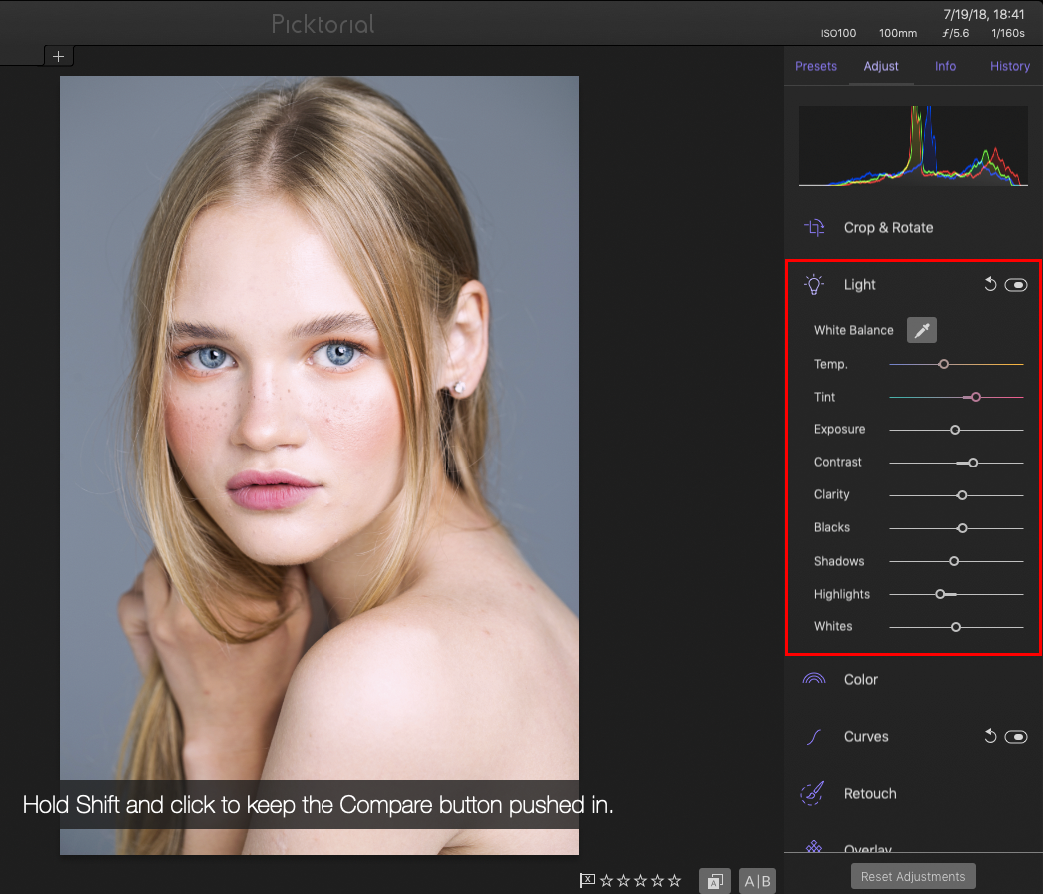Screen dimensions: 1043x894
Task: Switch to the Presets tab
Action: coord(816,66)
